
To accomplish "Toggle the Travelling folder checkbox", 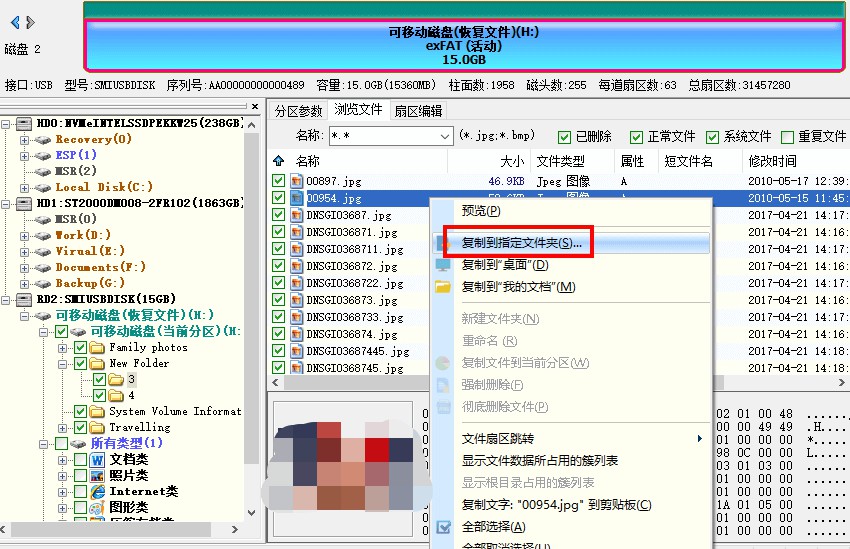I will pyautogui.click(x=81, y=427).
